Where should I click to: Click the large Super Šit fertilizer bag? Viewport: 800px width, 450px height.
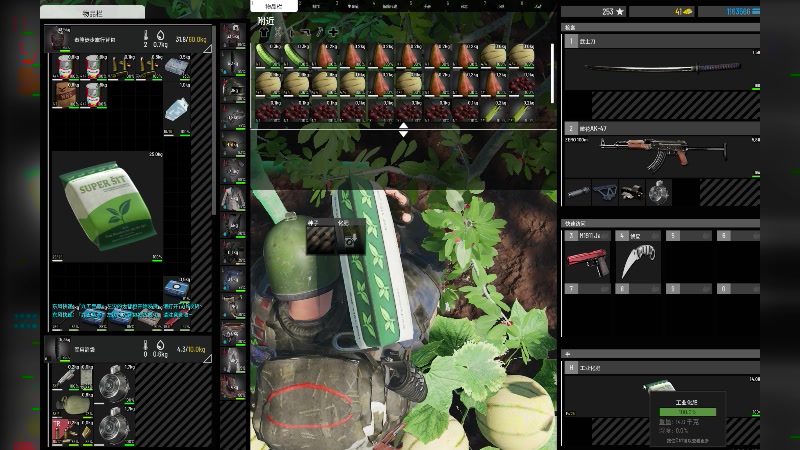pyautogui.click(x=107, y=207)
